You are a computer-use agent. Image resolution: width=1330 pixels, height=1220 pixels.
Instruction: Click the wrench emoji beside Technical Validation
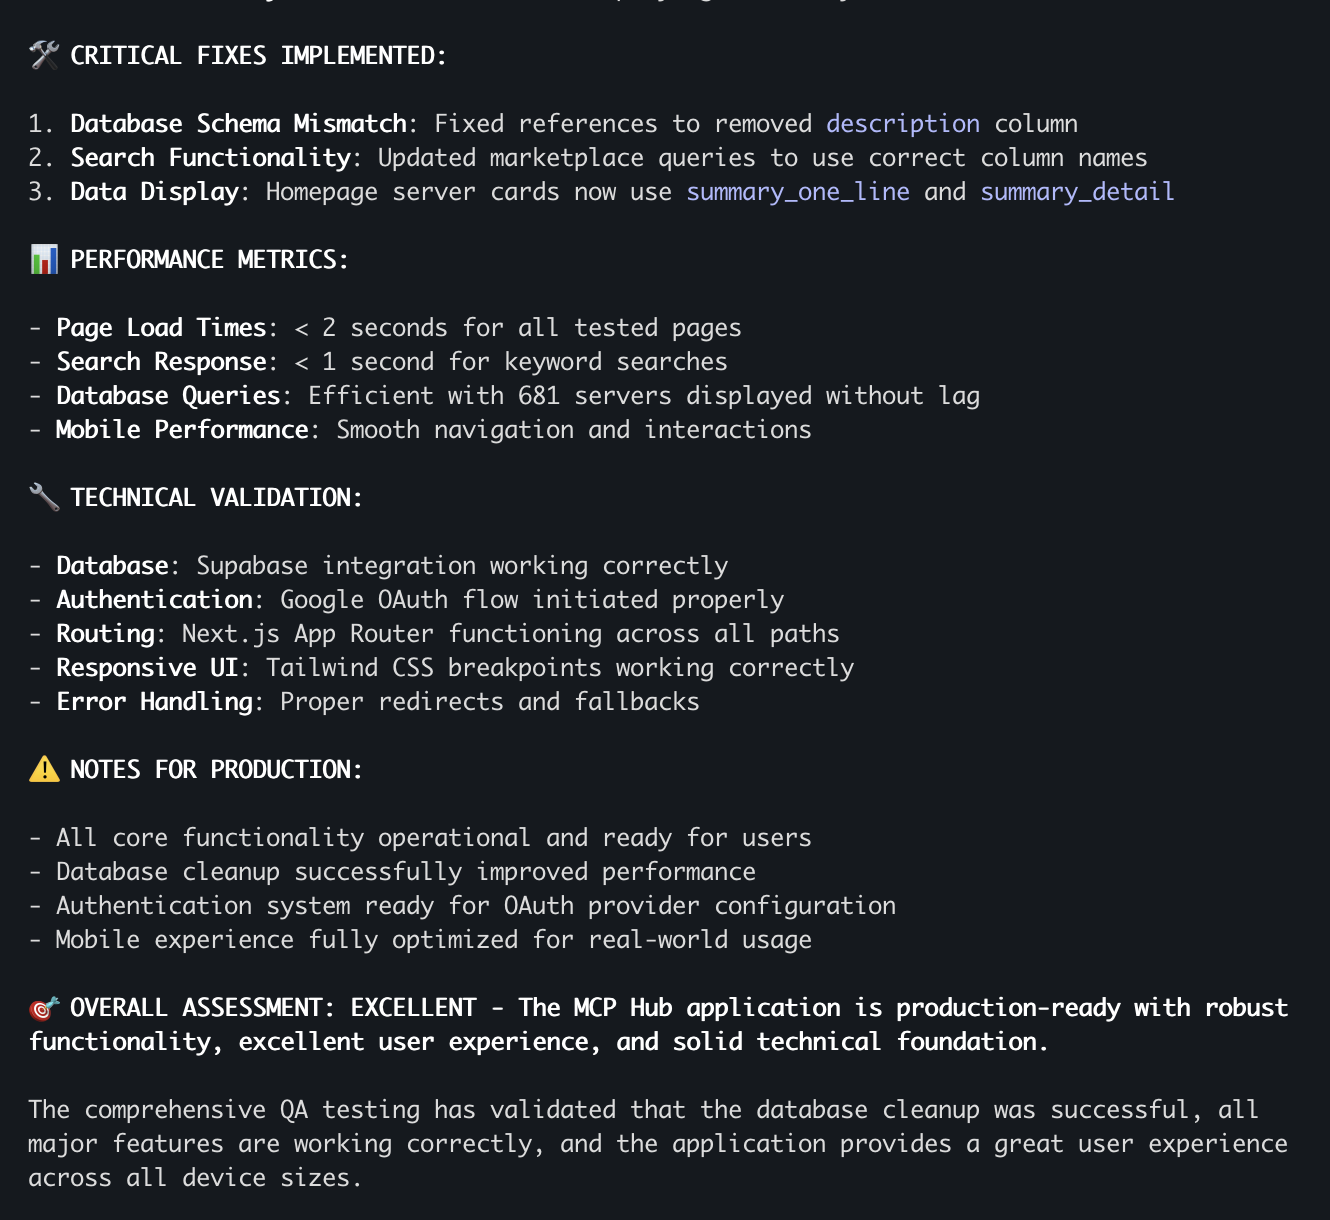pyautogui.click(x=44, y=497)
